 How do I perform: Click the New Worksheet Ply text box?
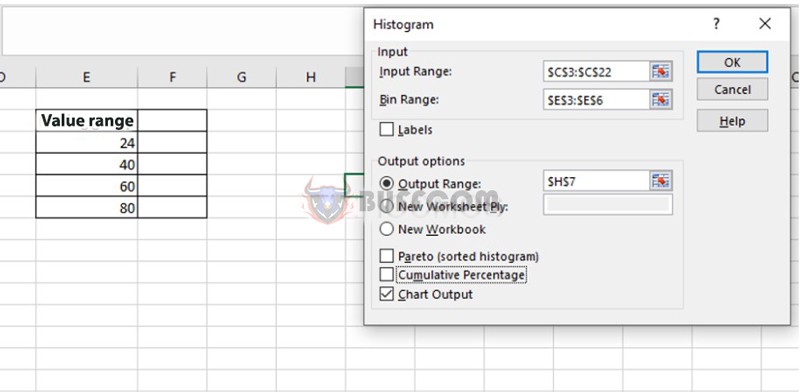[x=608, y=204]
